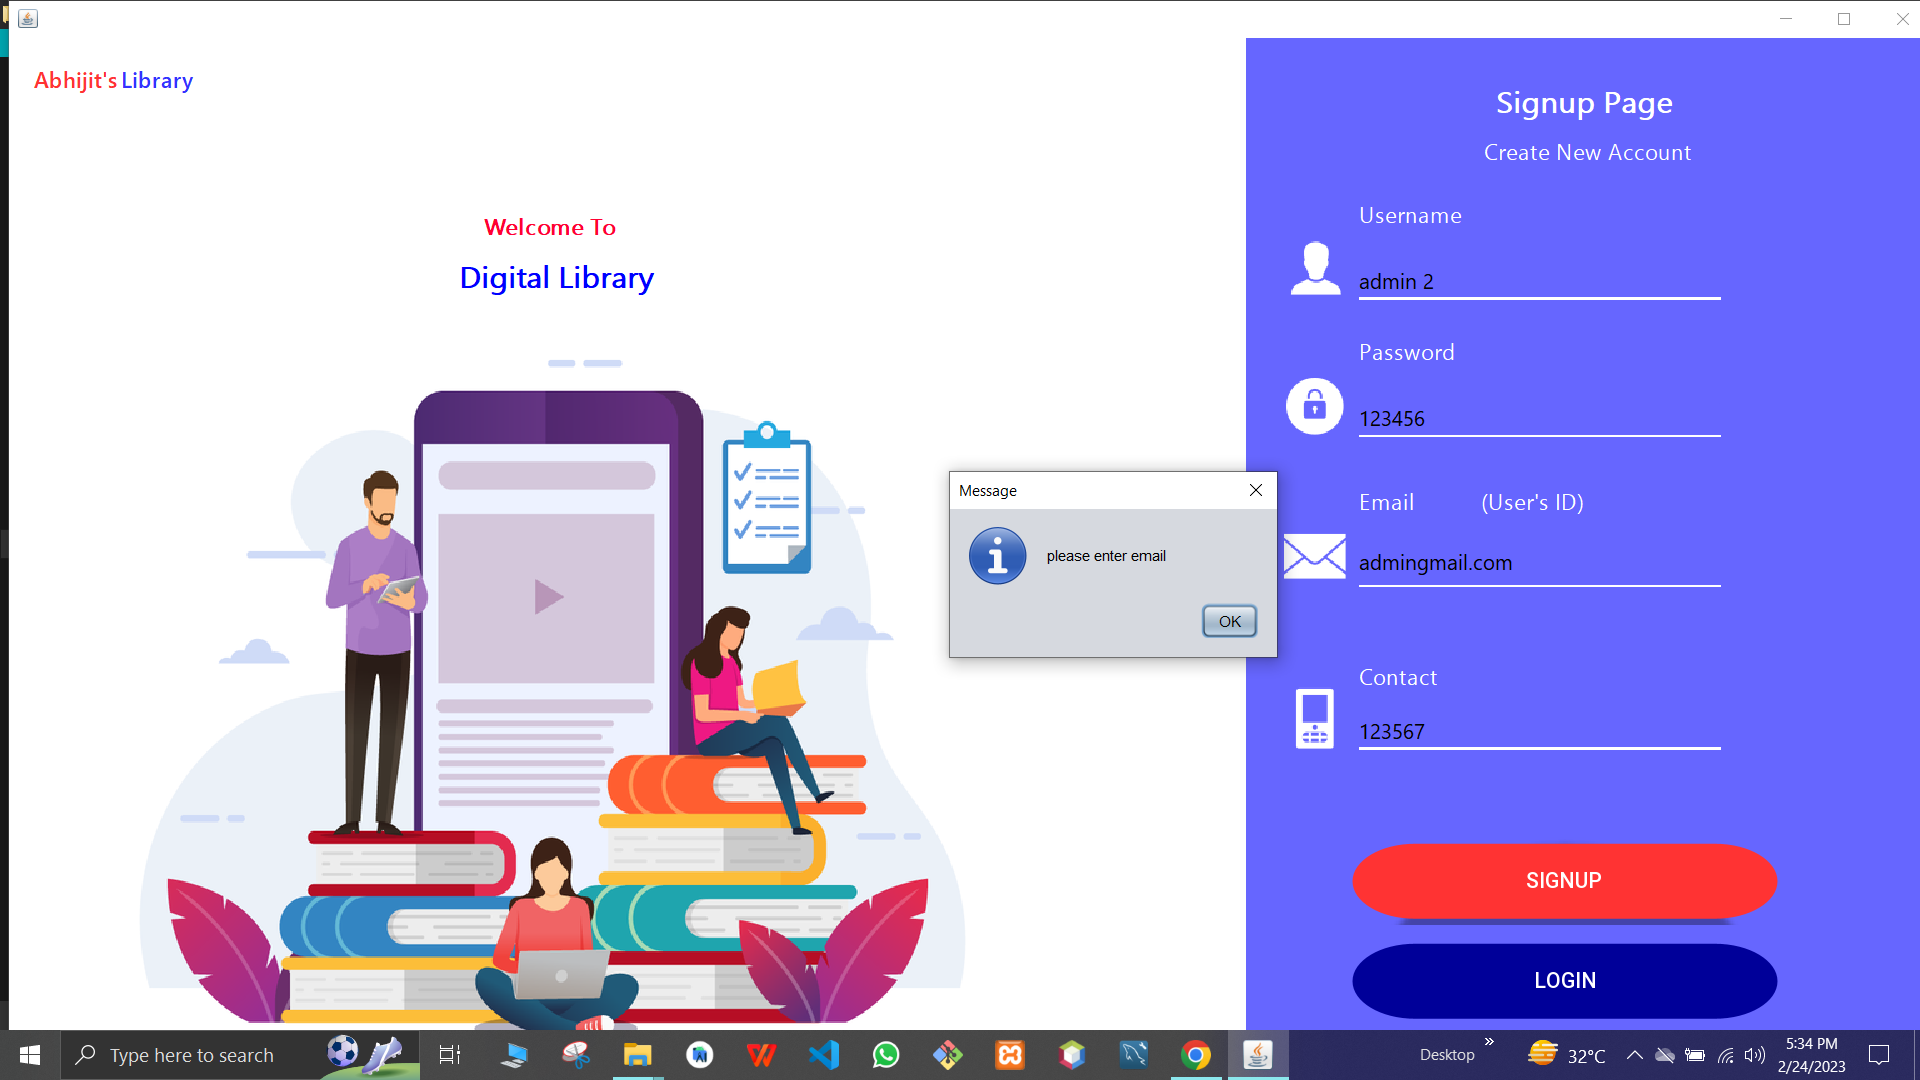Click the 'Create New Account' subtitle
This screenshot has width=1920, height=1080.
pyautogui.click(x=1587, y=153)
